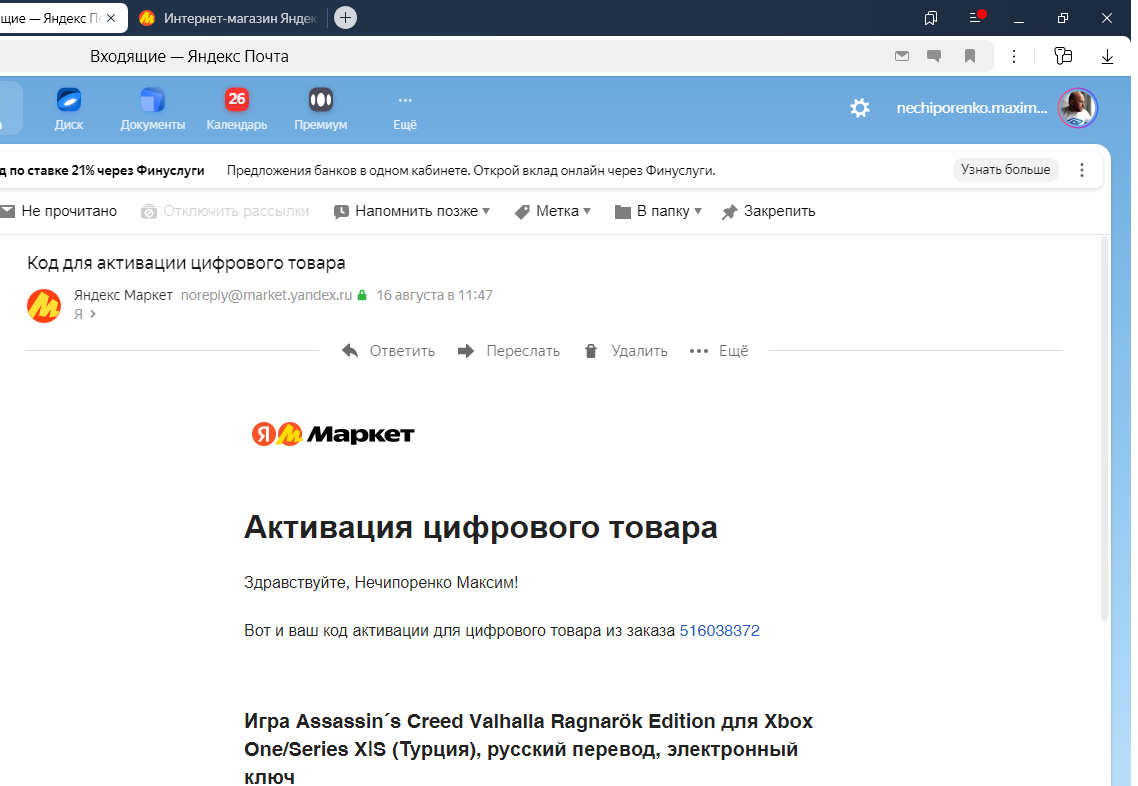The image size is (1138, 786).
Task: Open a new browser tab with plus
Action: 345,17
